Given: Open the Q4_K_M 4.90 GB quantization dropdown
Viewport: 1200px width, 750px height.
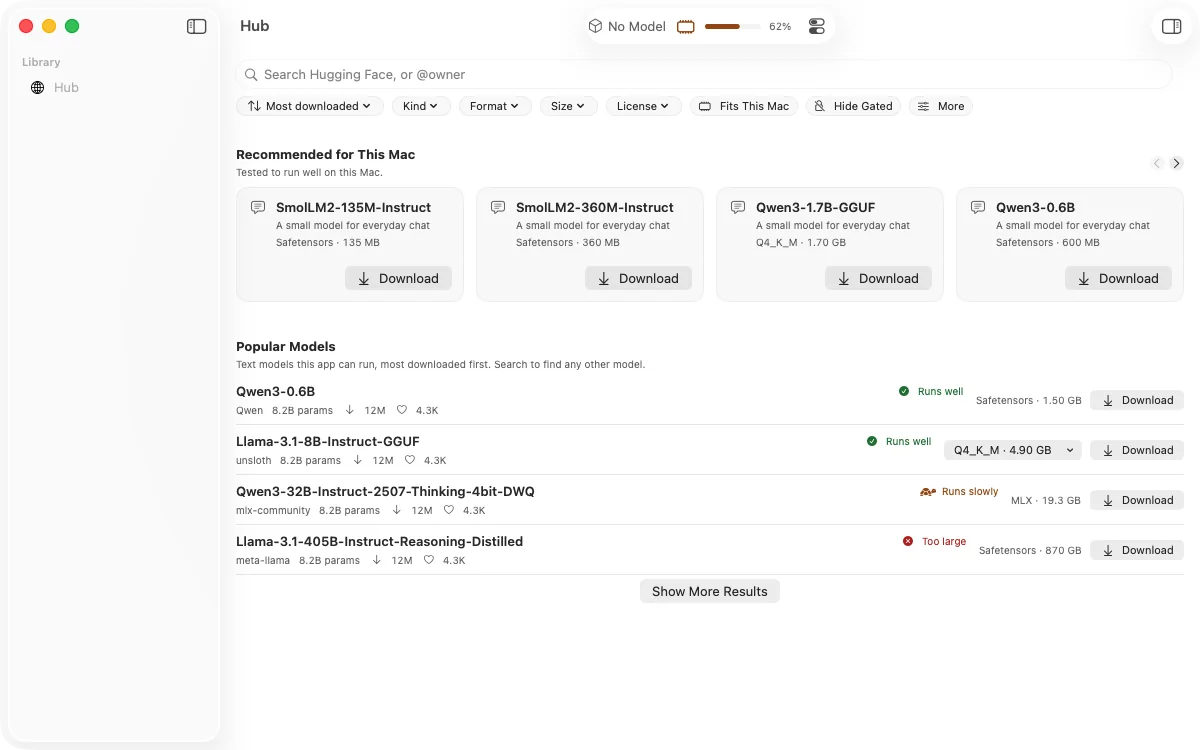Looking at the screenshot, I should point(1013,450).
